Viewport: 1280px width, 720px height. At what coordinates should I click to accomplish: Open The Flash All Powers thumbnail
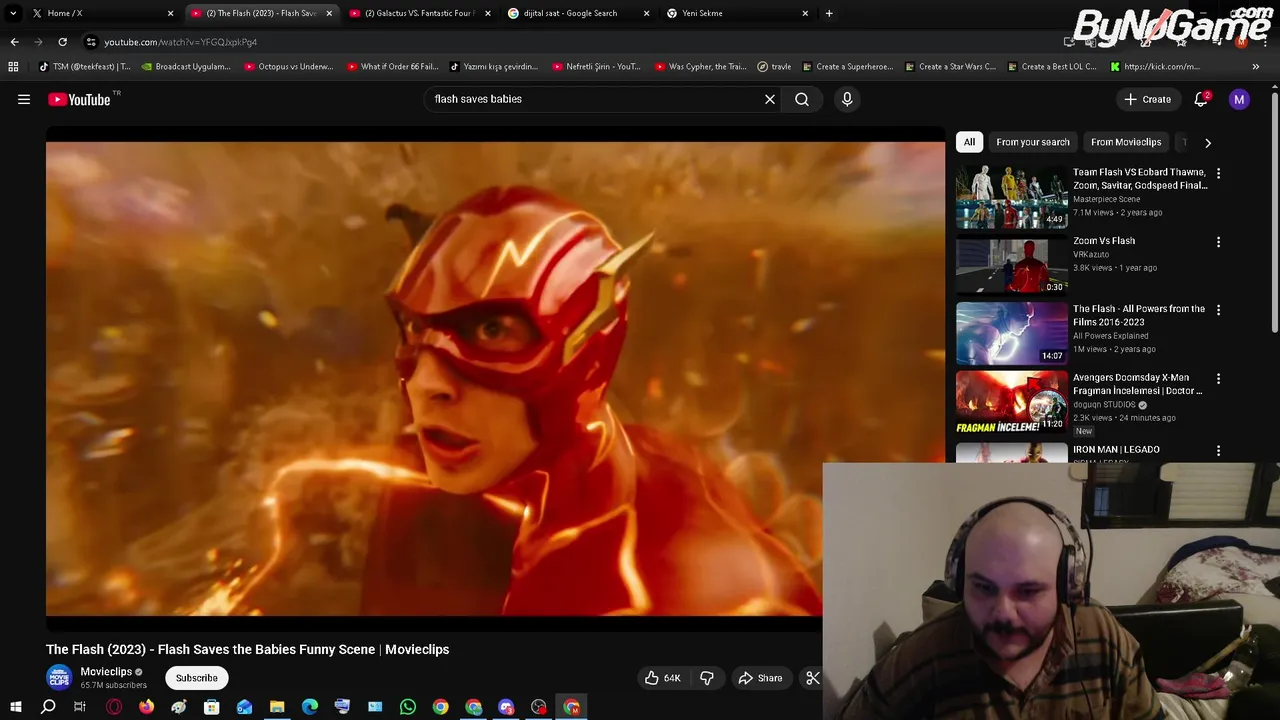(1011, 333)
